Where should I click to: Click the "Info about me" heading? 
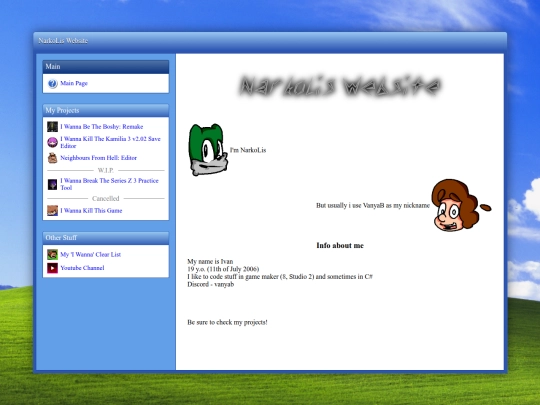click(x=340, y=246)
